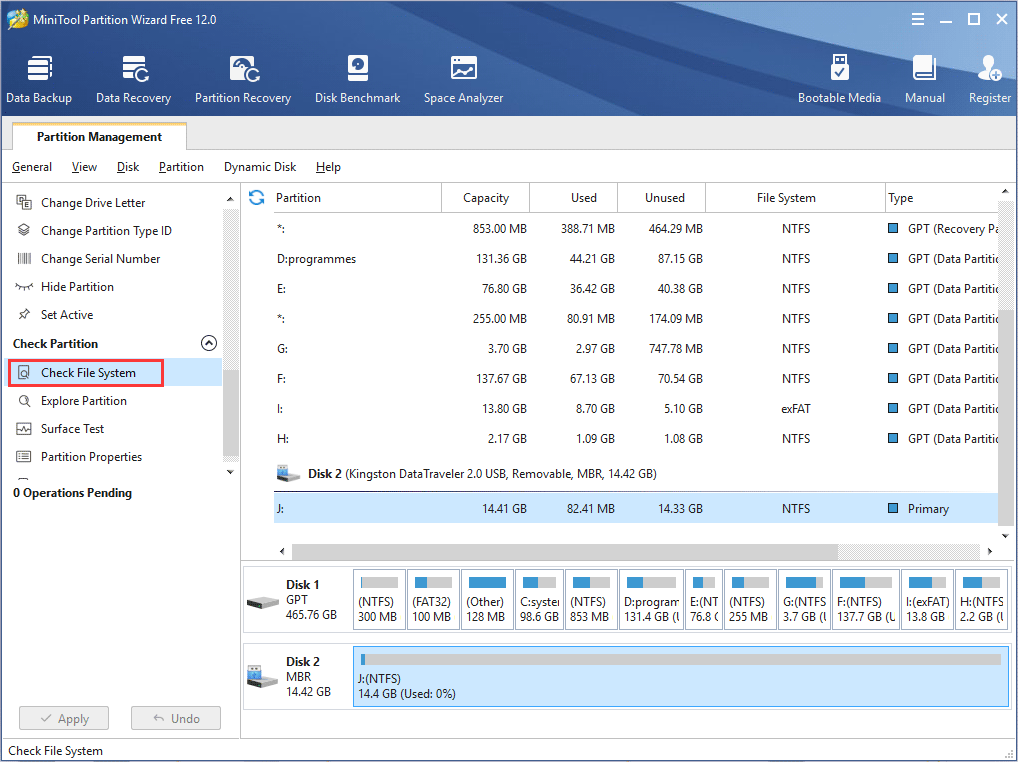
Task: Select the Disk 1 drive icon in the disk map
Action: [x=263, y=603]
